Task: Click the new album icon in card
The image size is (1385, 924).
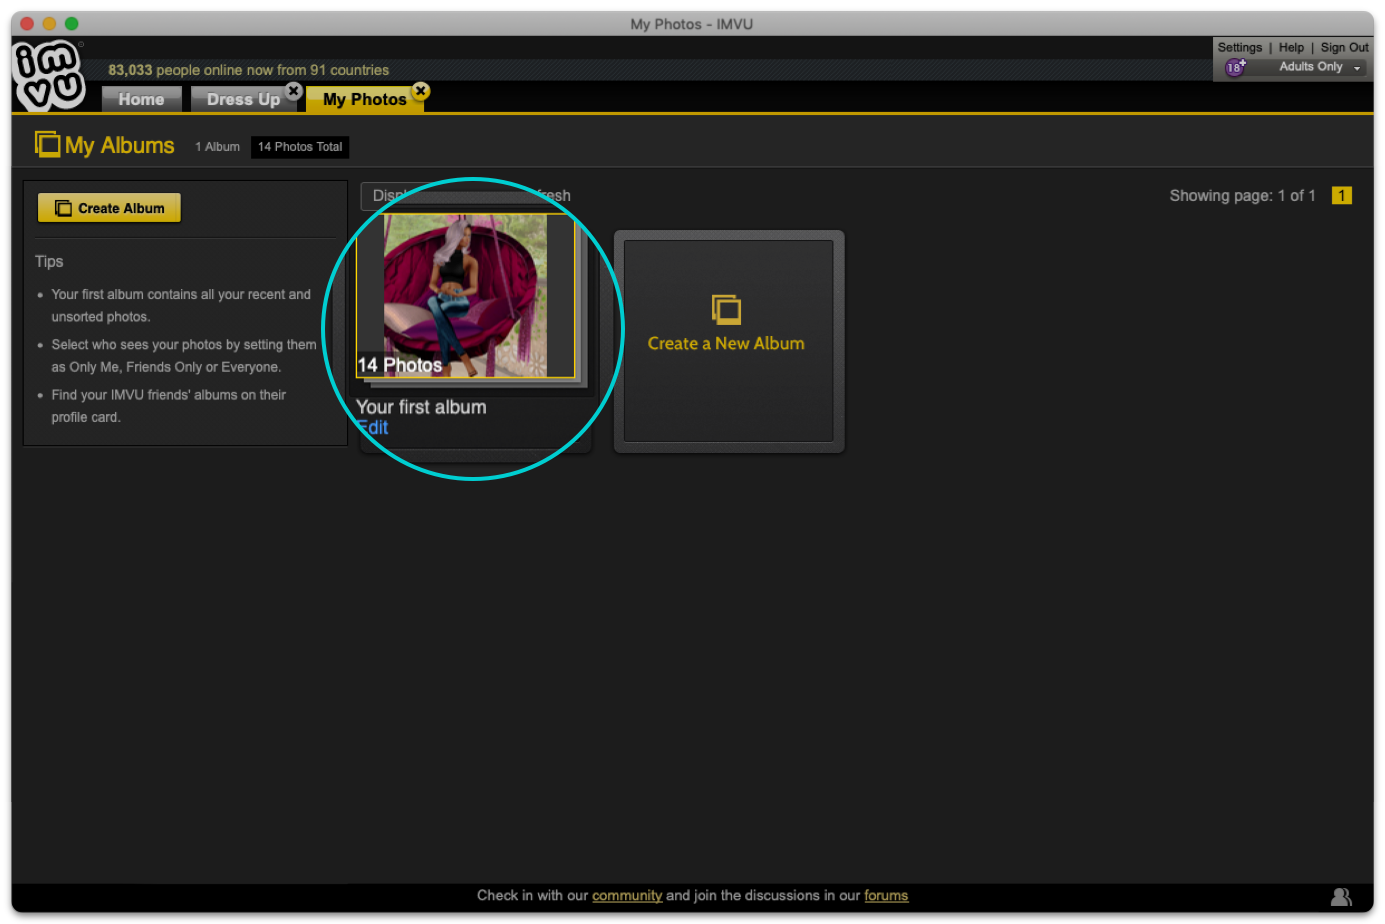Action: [x=726, y=309]
